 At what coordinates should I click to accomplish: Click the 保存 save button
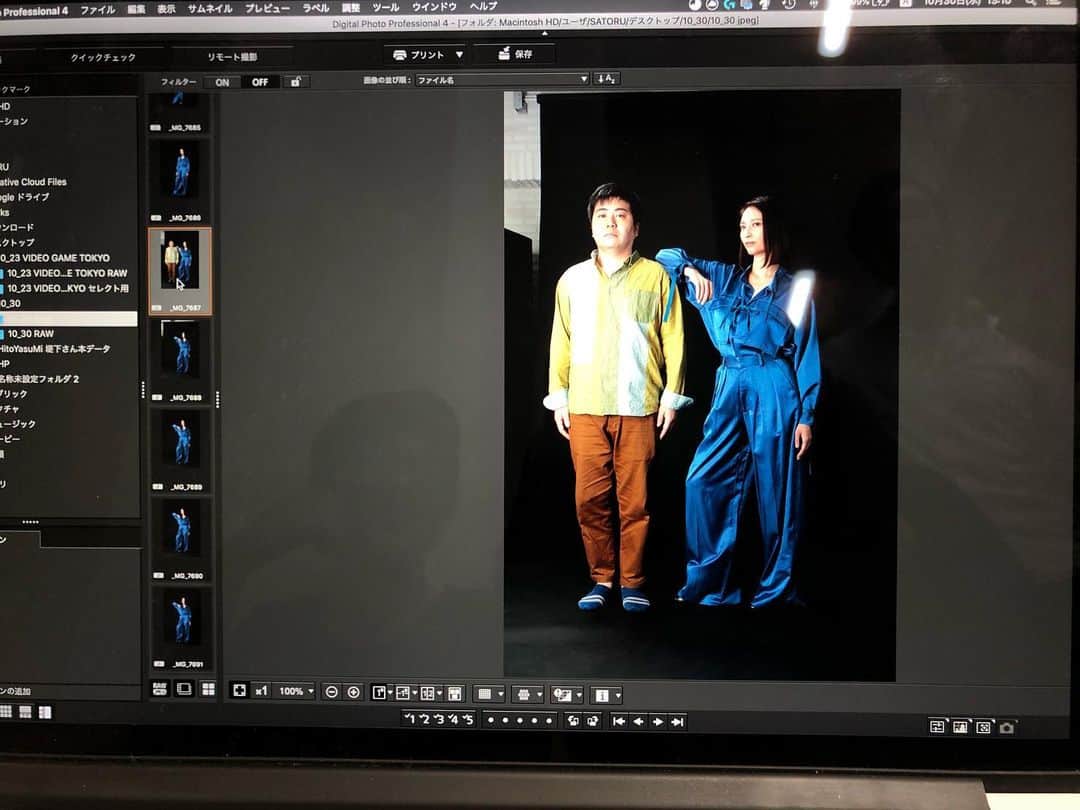[x=515, y=54]
